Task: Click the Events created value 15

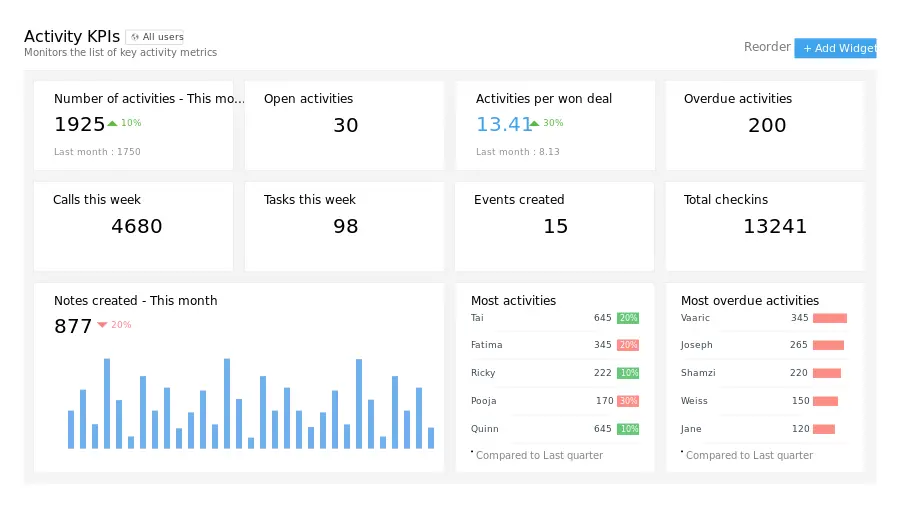Action: [x=556, y=226]
